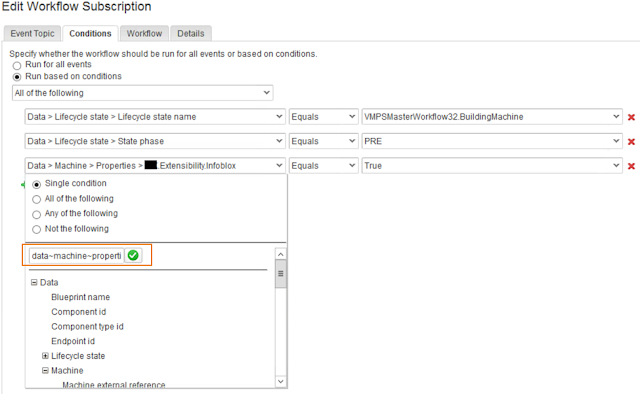Open the Lifecycle state name field dropdown

[155, 117]
